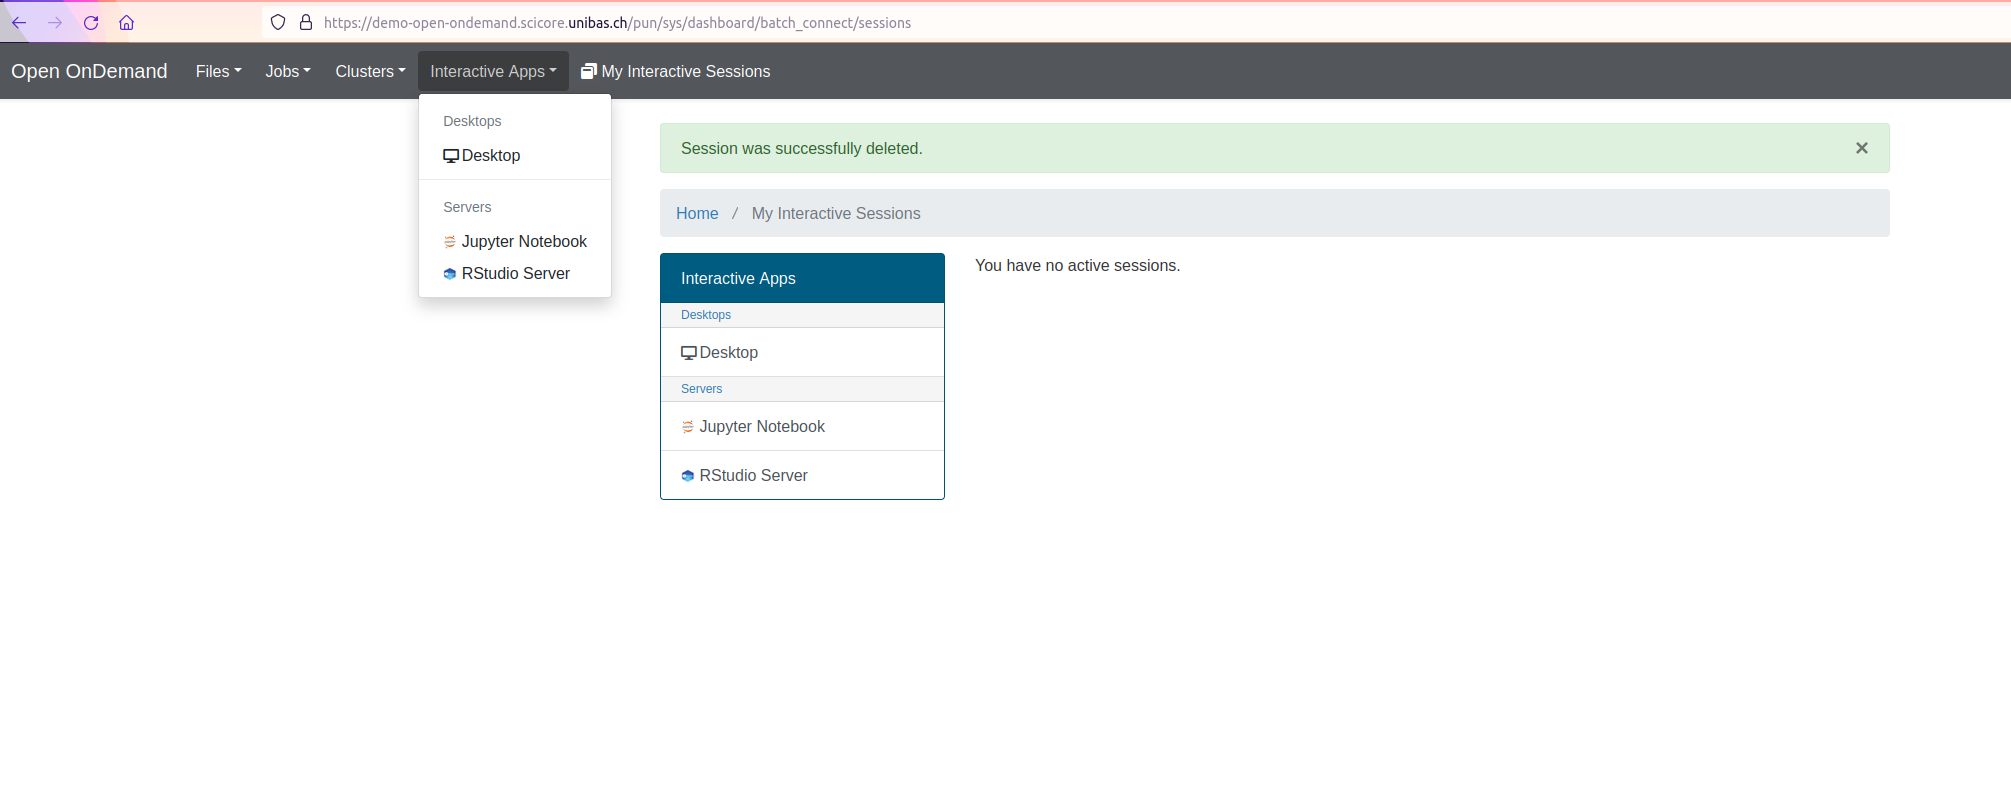
Task: Click the RStudio icon in sidebar panel
Action: point(688,476)
